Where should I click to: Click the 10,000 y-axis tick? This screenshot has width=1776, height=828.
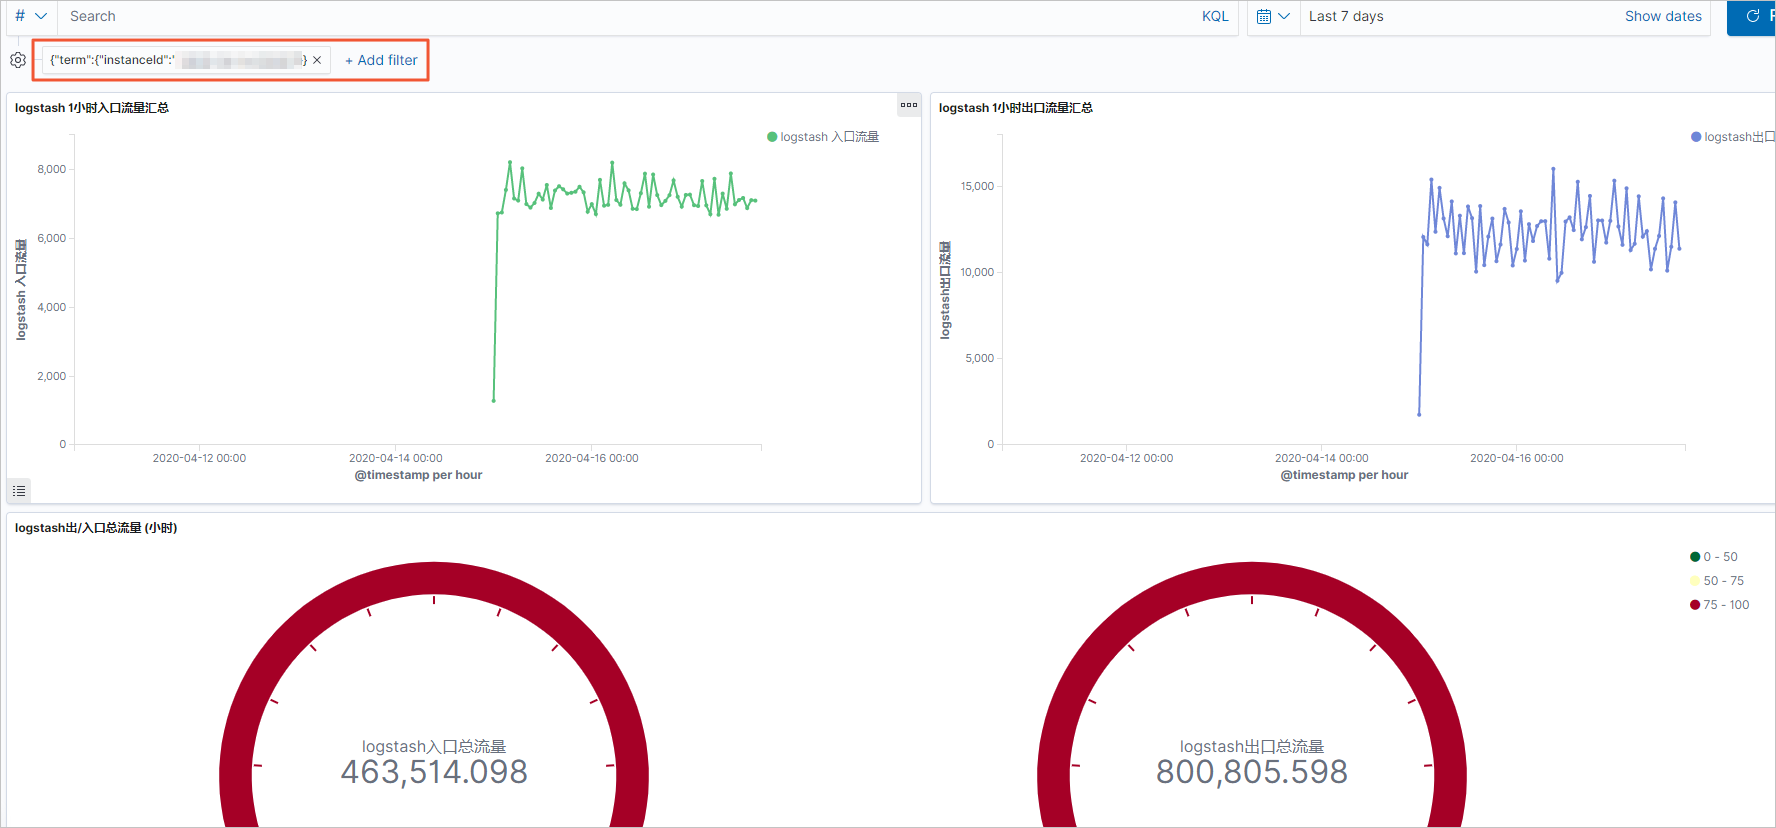point(977,272)
